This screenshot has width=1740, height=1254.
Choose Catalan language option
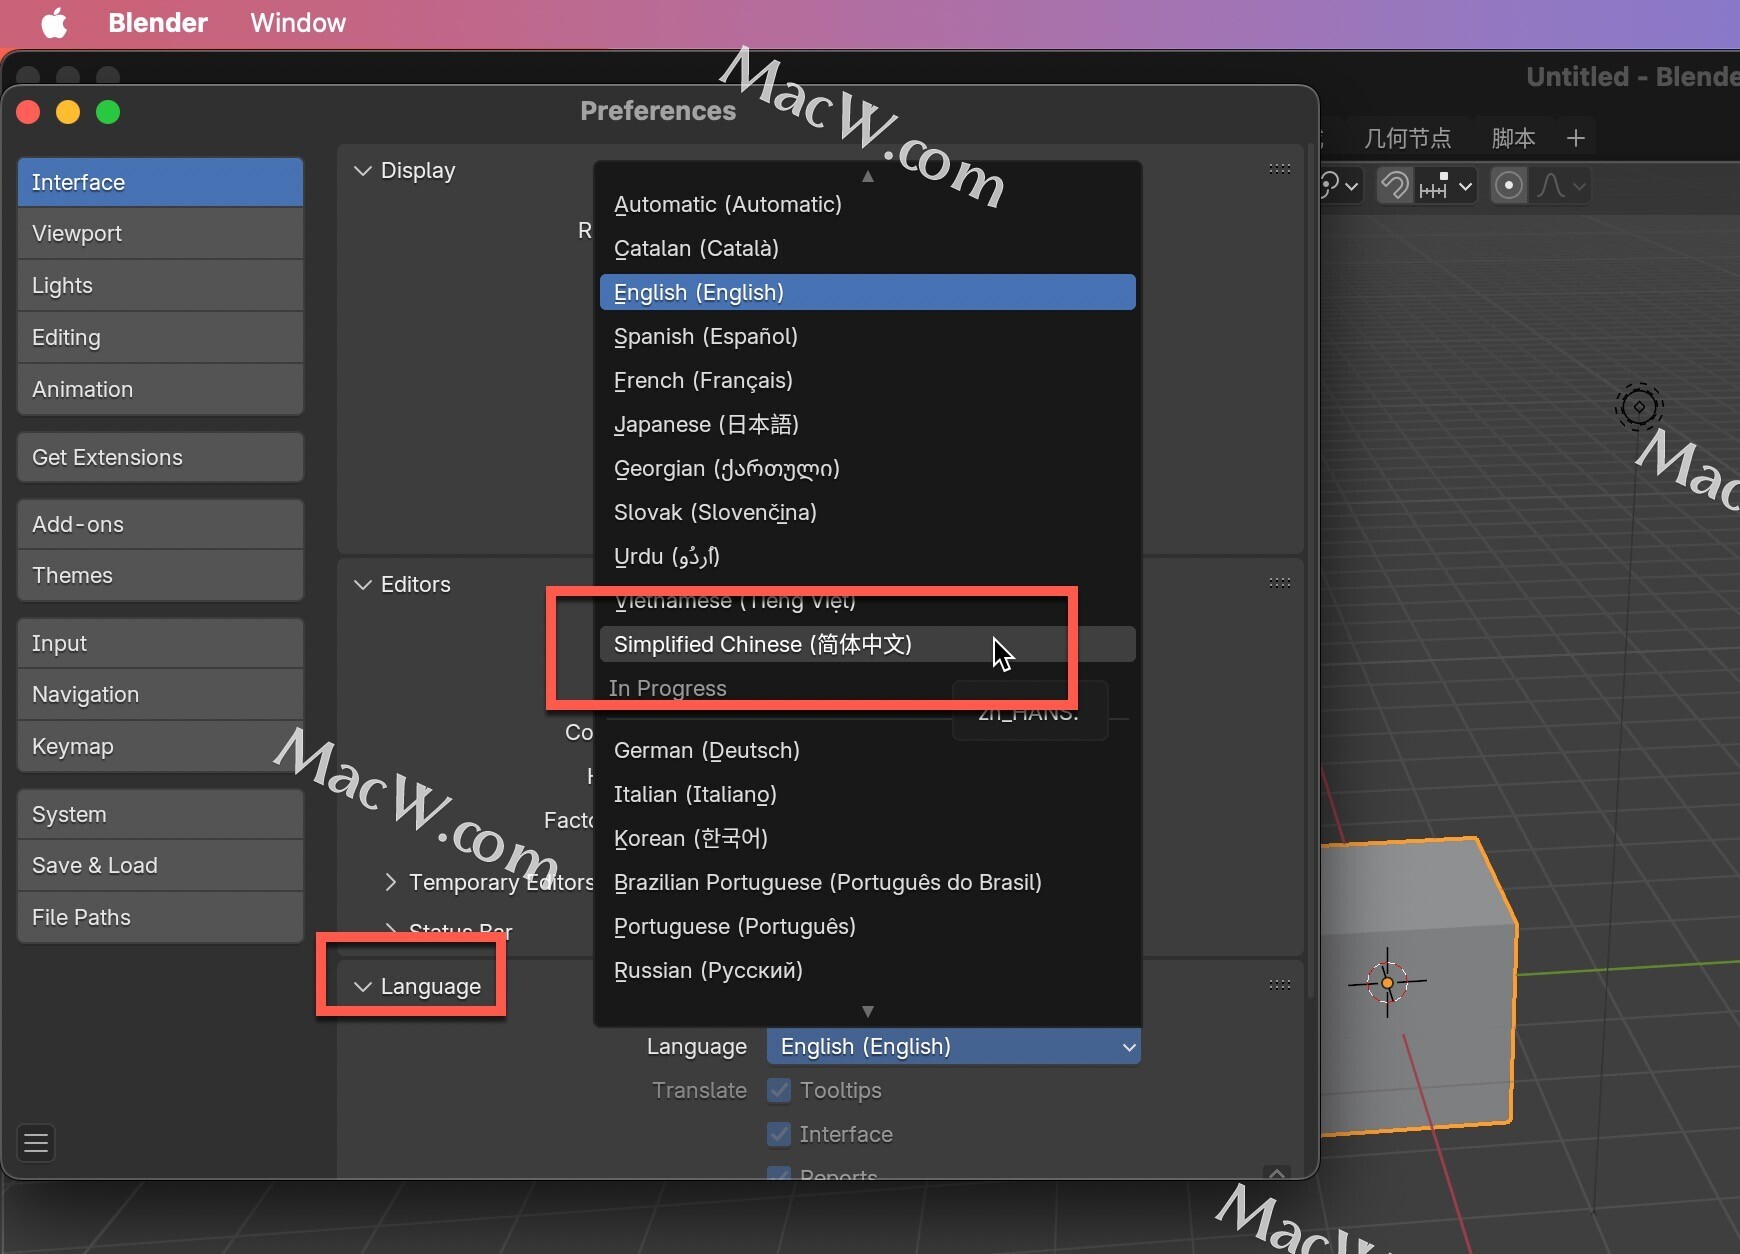tap(868, 248)
